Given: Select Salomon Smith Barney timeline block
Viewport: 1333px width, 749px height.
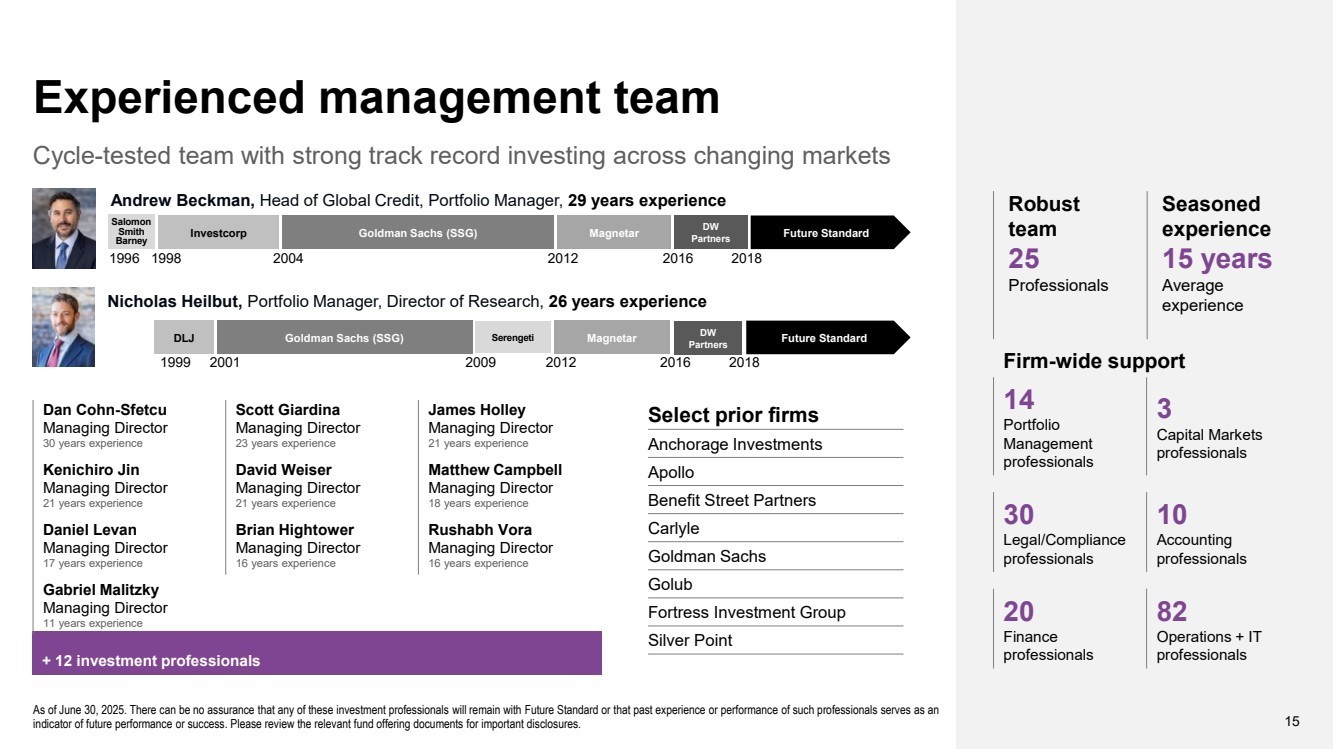Looking at the screenshot, I should (131, 232).
